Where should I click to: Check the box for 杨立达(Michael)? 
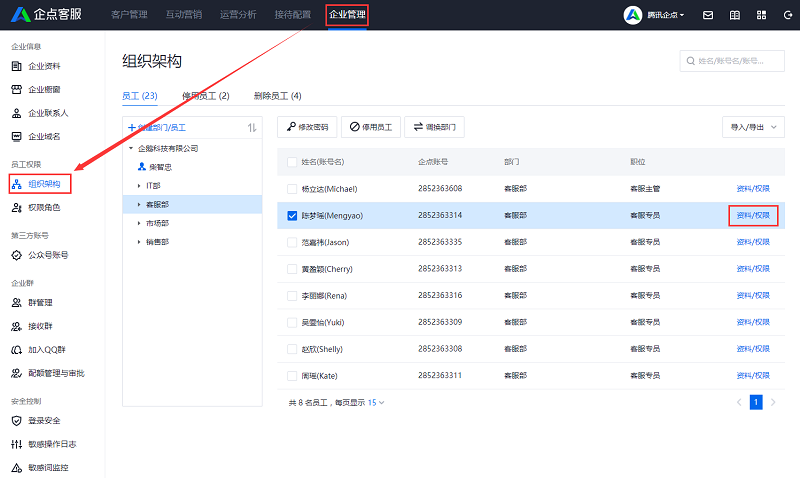[x=292, y=188]
